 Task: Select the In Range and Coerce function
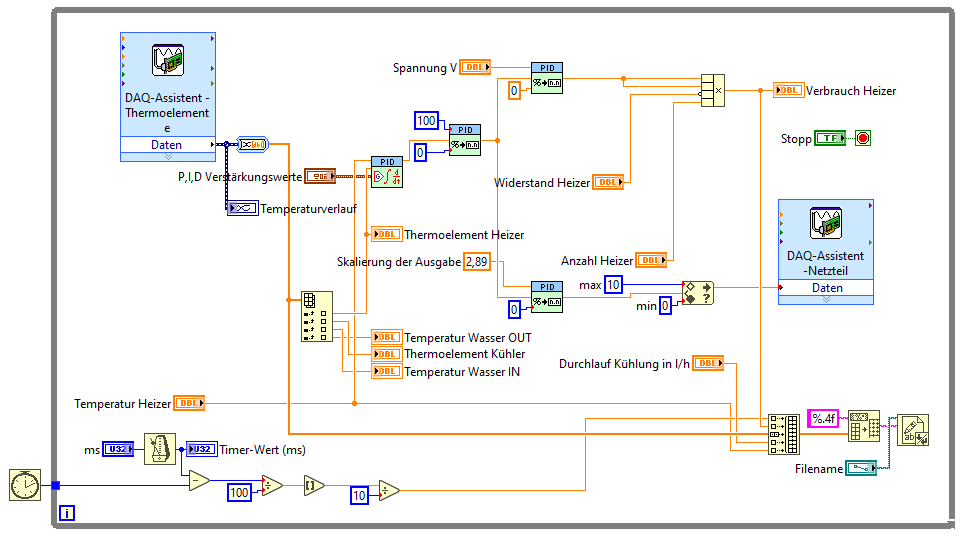coord(698,293)
